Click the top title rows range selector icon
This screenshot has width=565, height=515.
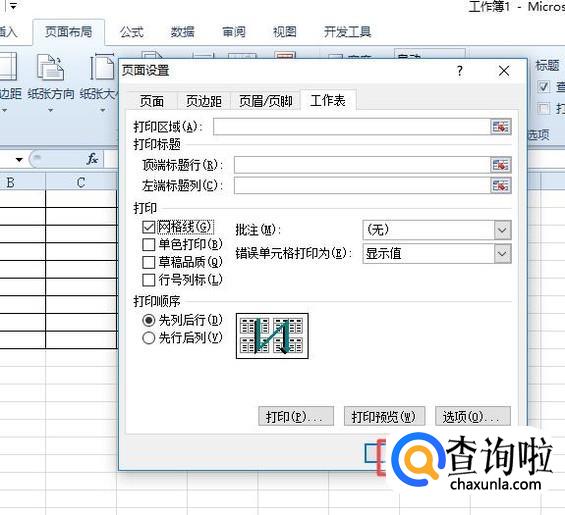pyautogui.click(x=501, y=165)
